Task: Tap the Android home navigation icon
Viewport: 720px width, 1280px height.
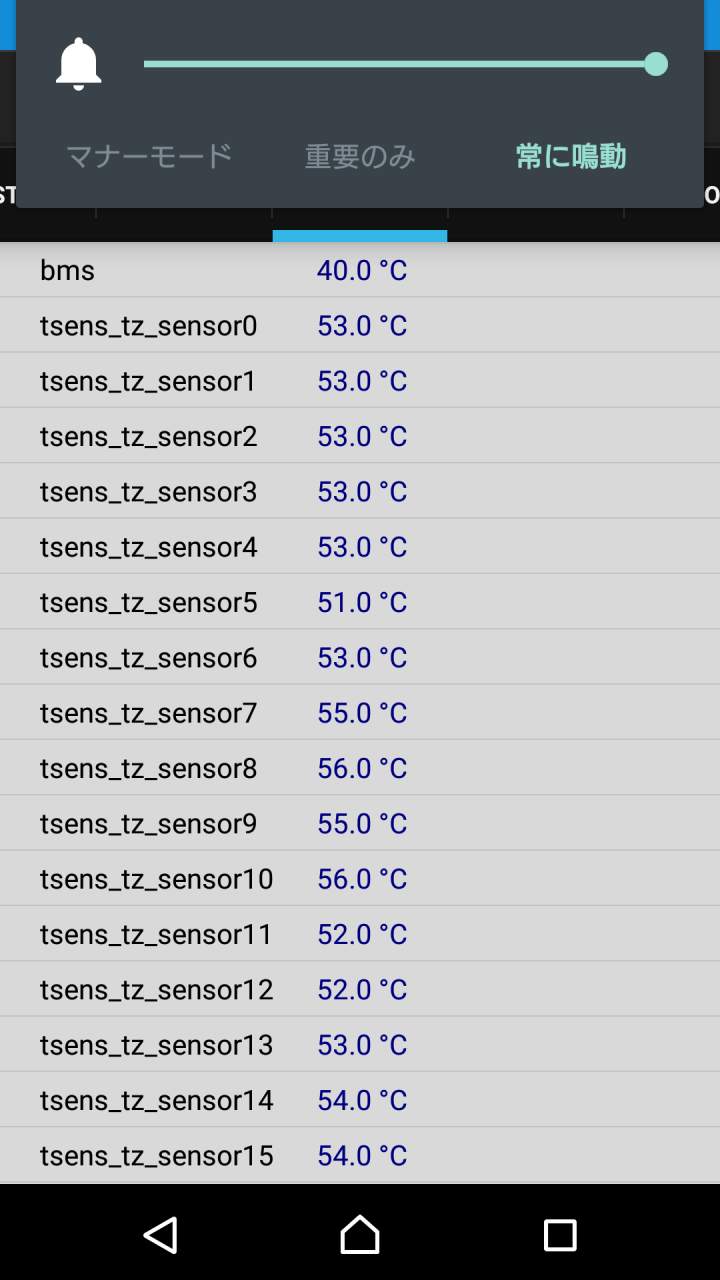Action: pos(360,1235)
